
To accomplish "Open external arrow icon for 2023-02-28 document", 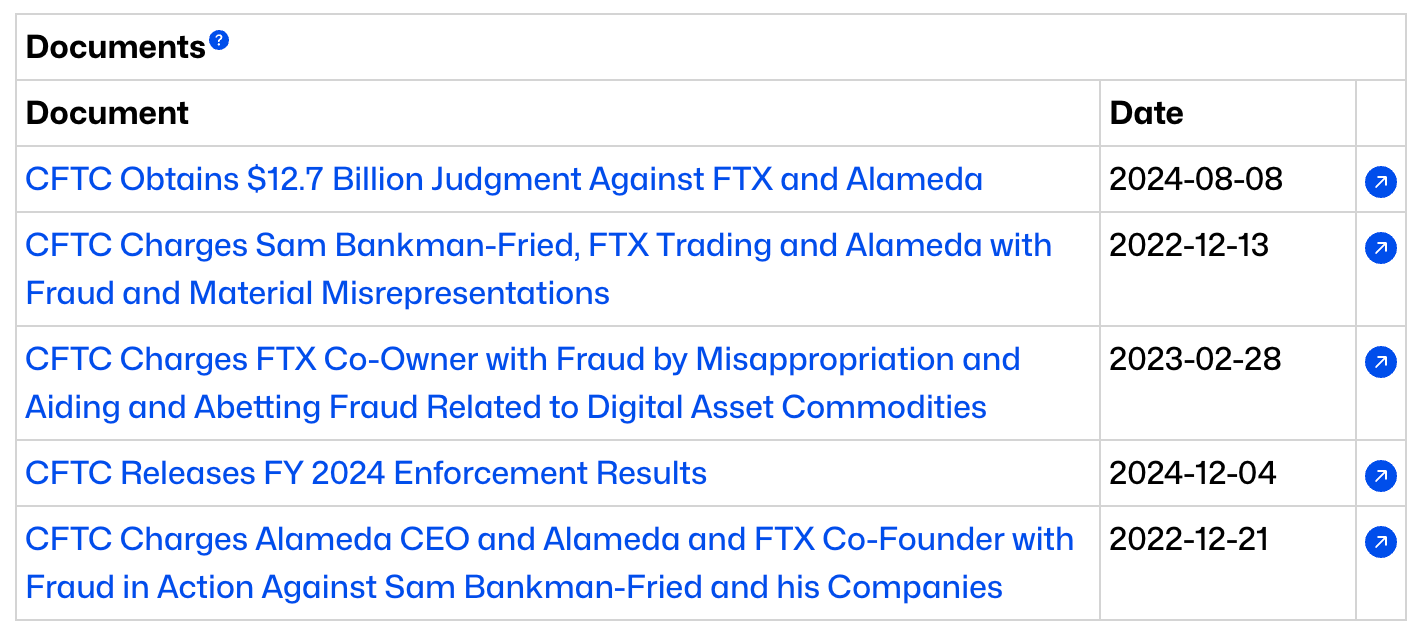I will pos(1380,361).
